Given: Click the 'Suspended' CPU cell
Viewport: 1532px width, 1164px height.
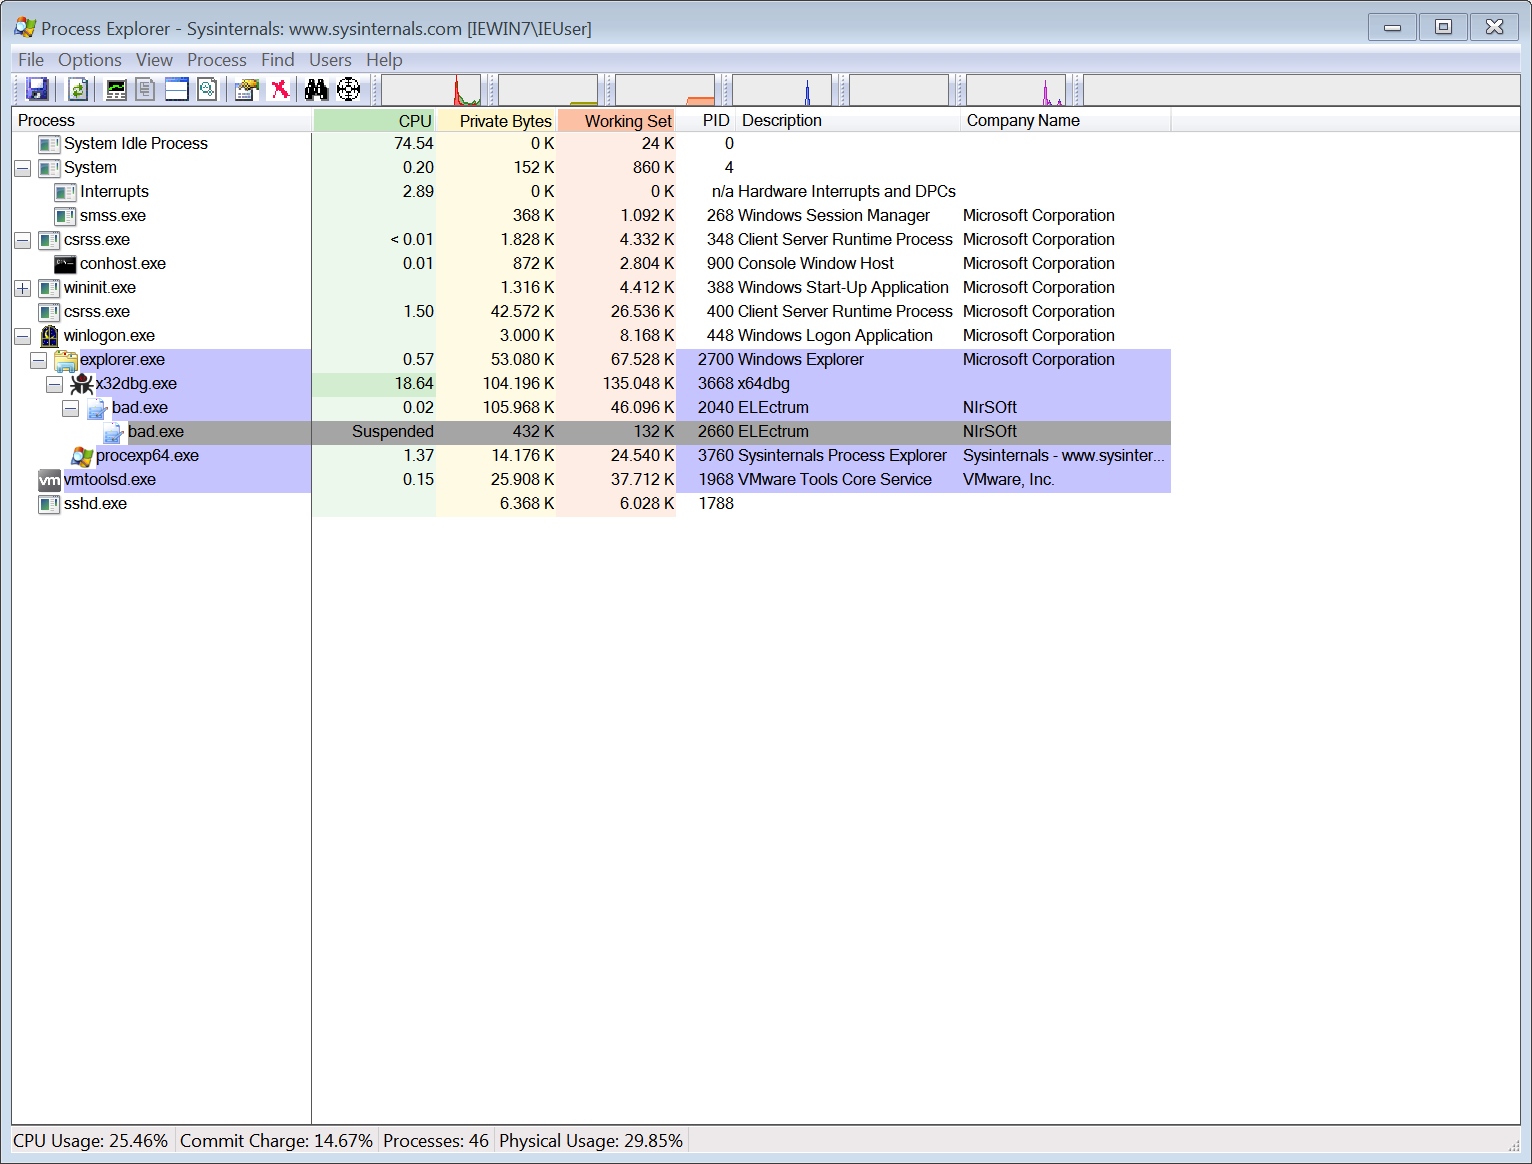Looking at the screenshot, I should (393, 432).
